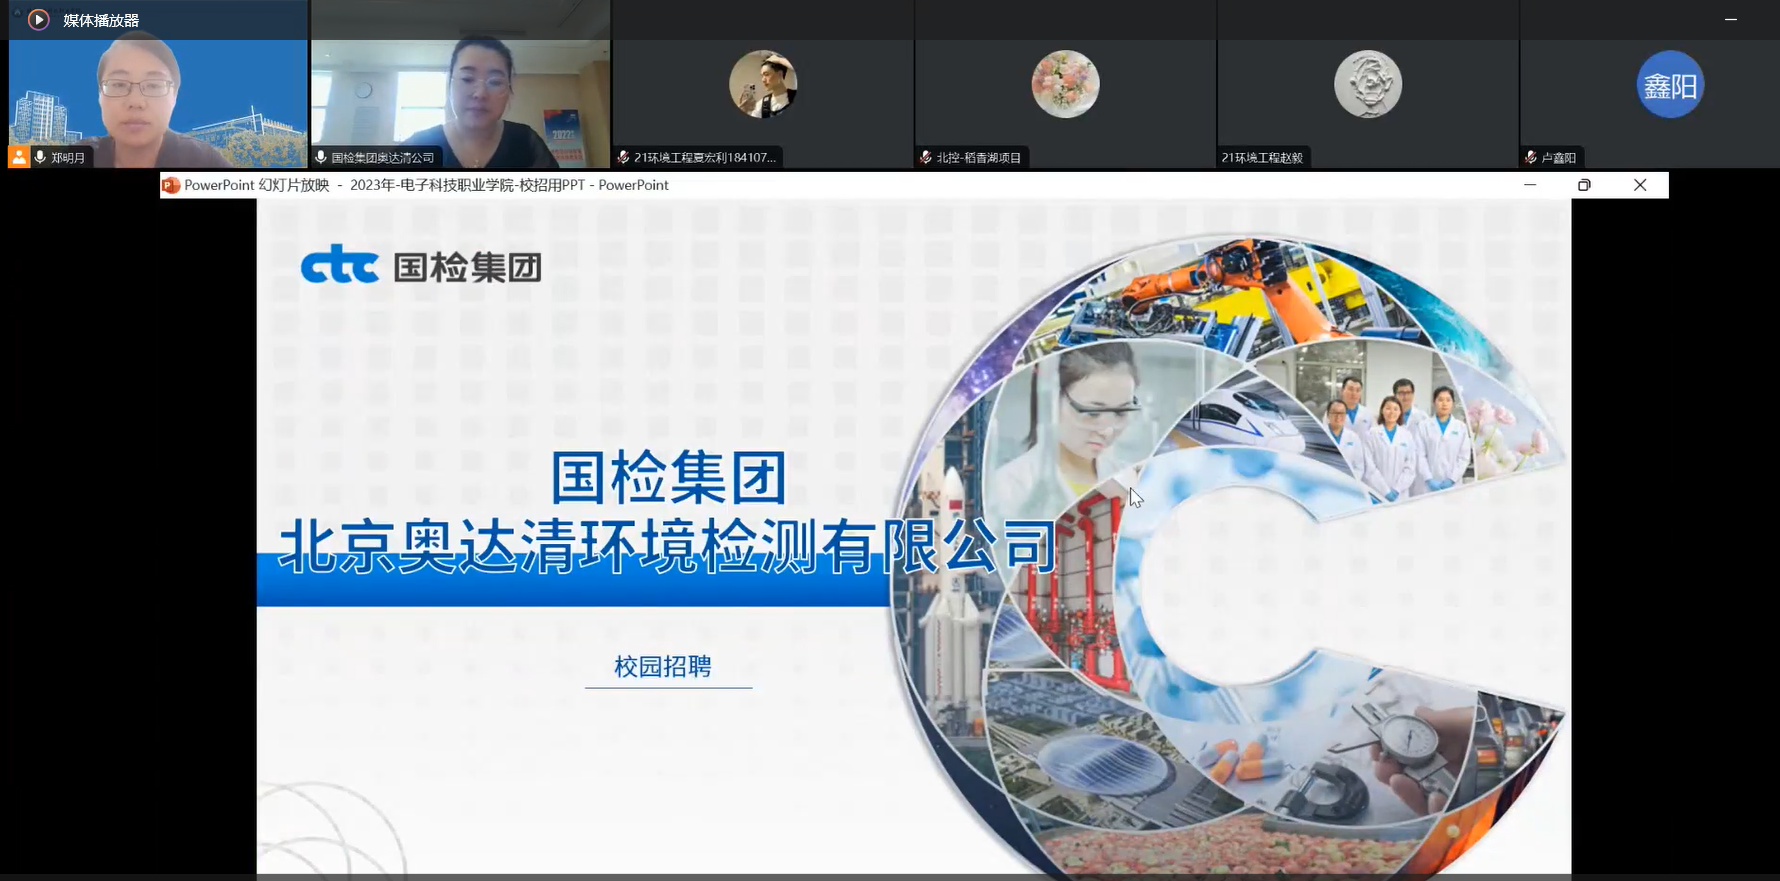Click muted mic icon of 21环境工程夏宏利
Image resolution: width=1780 pixels, height=881 pixels.
point(623,157)
